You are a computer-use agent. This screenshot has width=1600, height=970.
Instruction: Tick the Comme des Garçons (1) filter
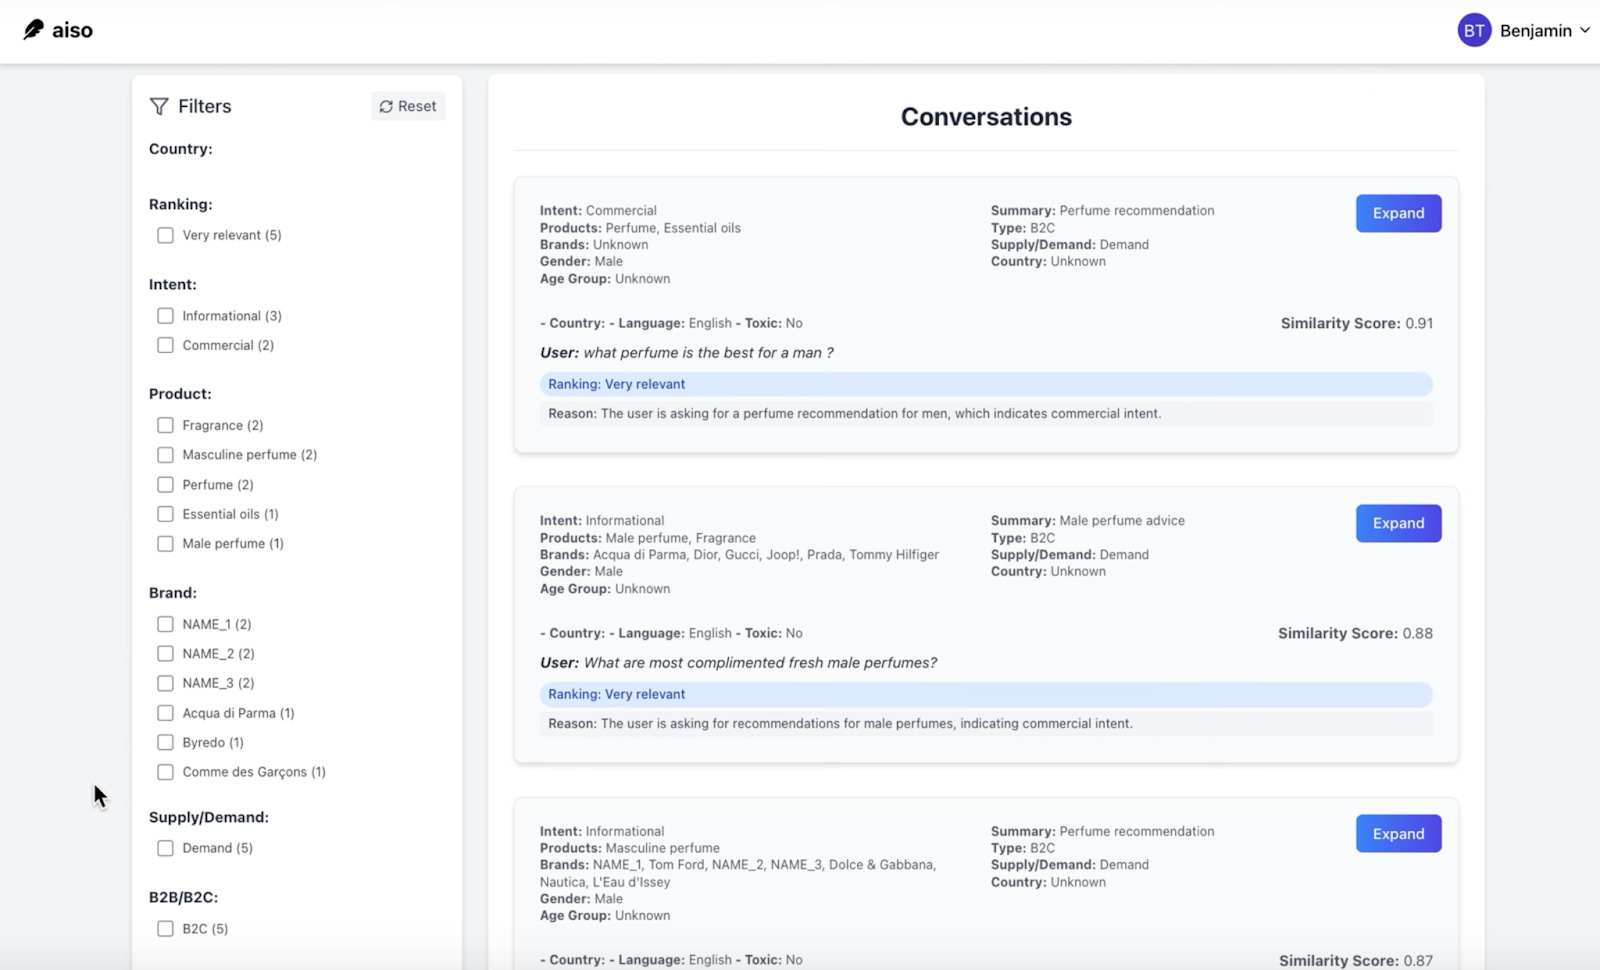click(x=165, y=772)
